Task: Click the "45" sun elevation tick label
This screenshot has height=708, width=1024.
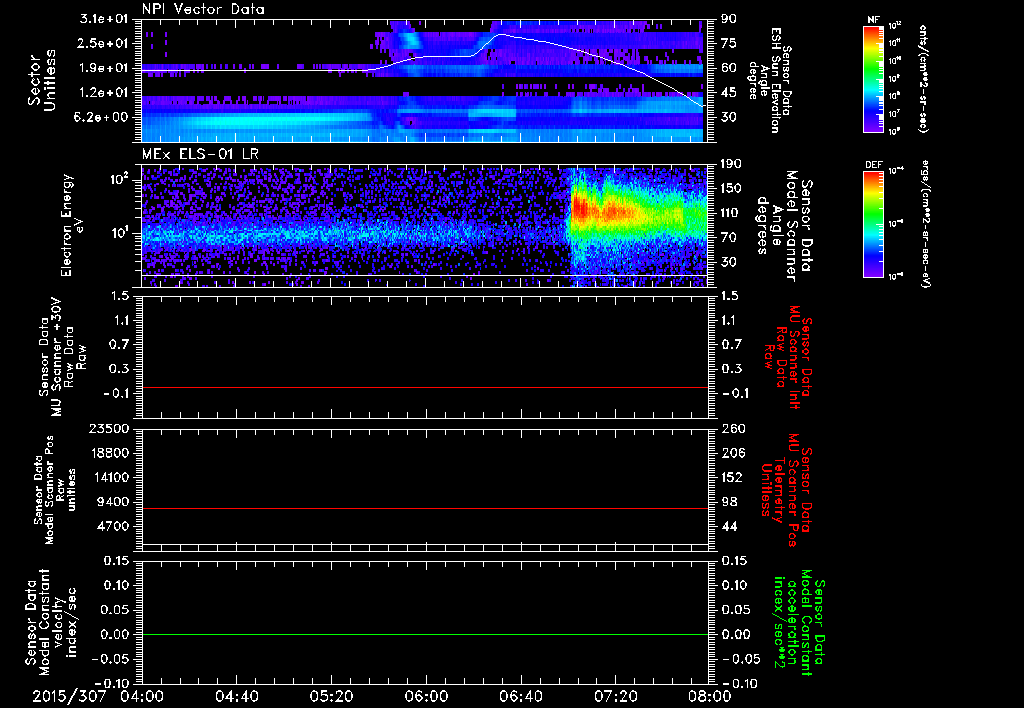Action: click(729, 93)
